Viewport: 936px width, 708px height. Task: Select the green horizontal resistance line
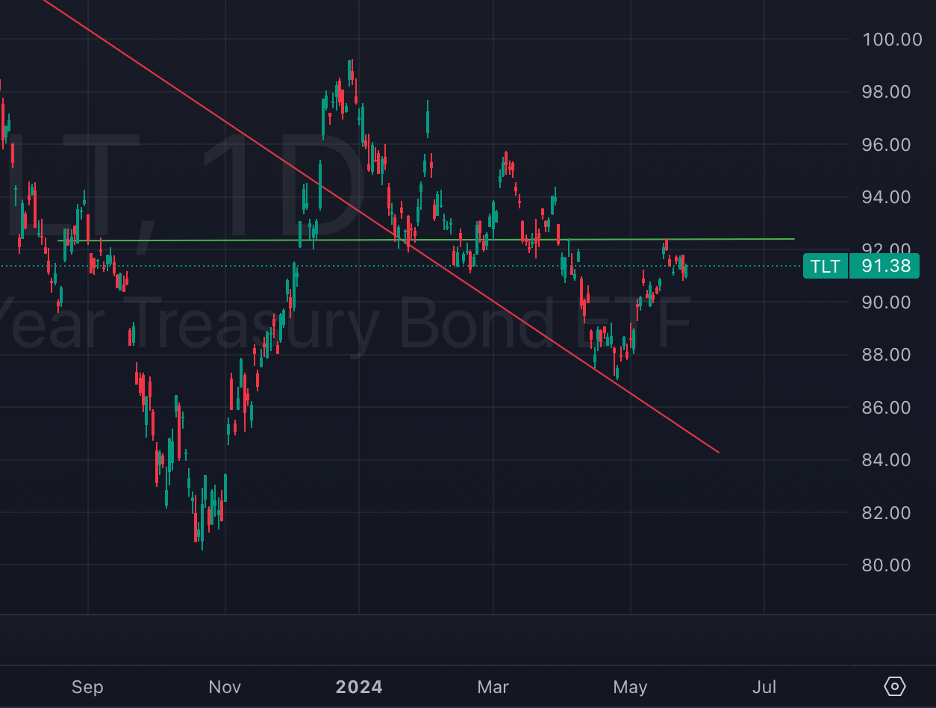pyautogui.click(x=426, y=240)
